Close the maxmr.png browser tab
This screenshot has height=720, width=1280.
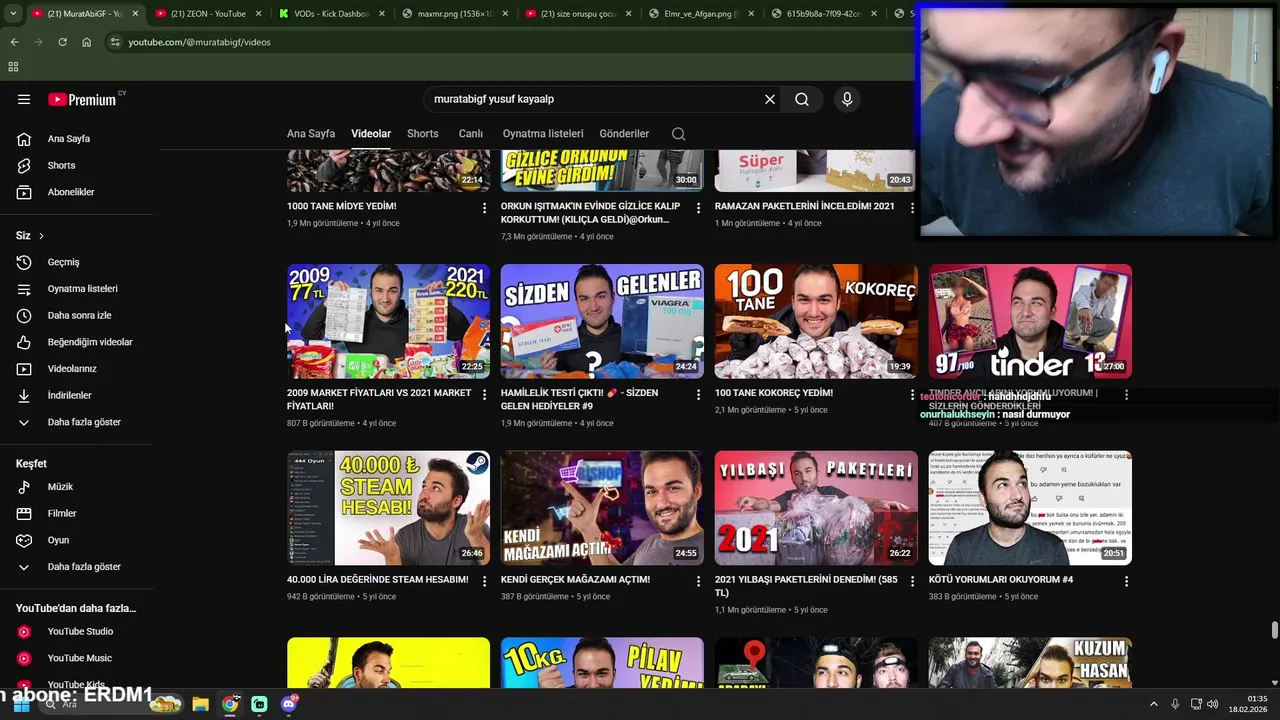pyautogui.click(x=505, y=14)
